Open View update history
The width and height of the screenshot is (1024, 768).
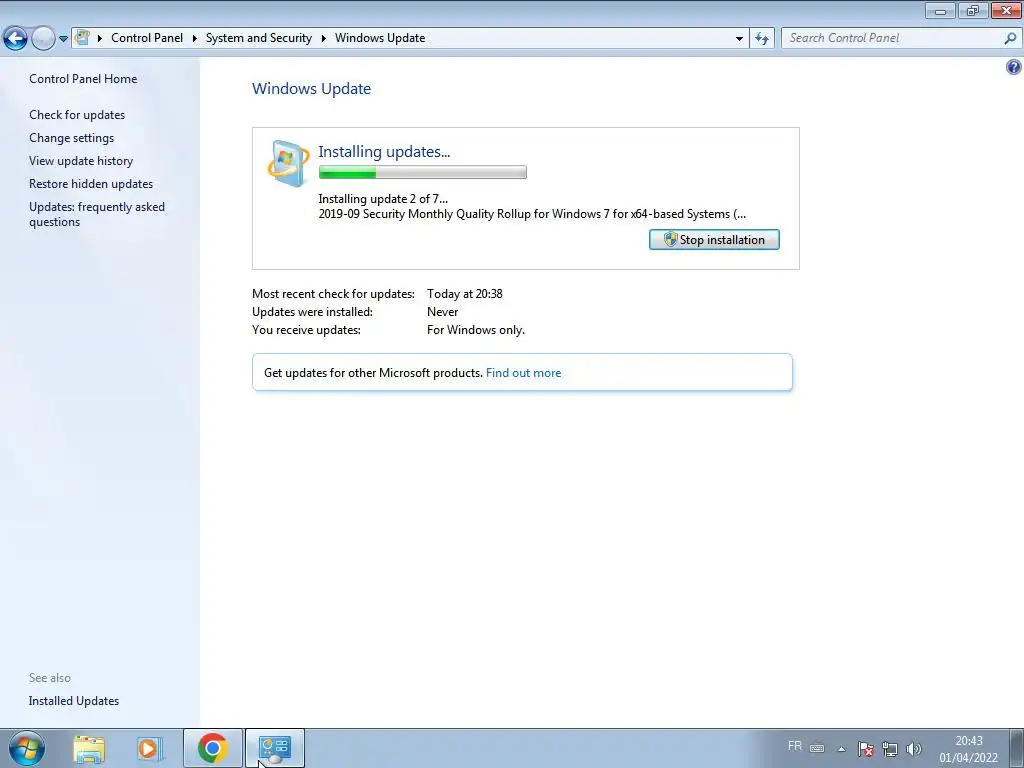[x=81, y=161]
